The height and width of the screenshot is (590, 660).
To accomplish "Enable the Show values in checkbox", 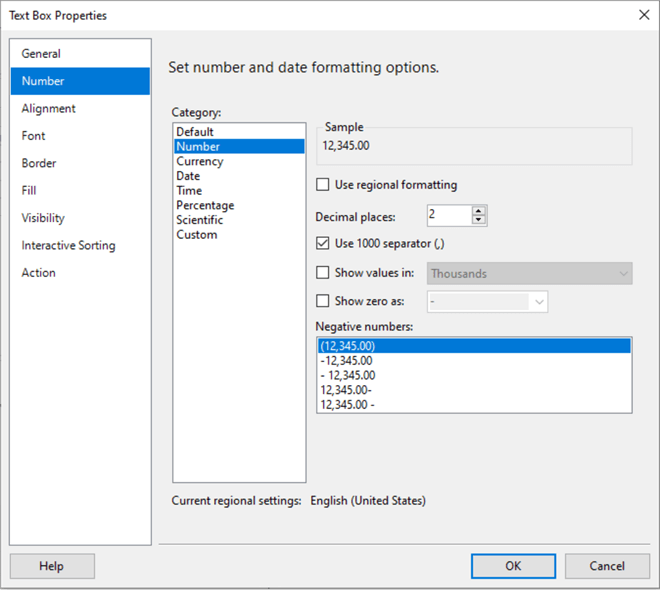I will click(323, 273).
